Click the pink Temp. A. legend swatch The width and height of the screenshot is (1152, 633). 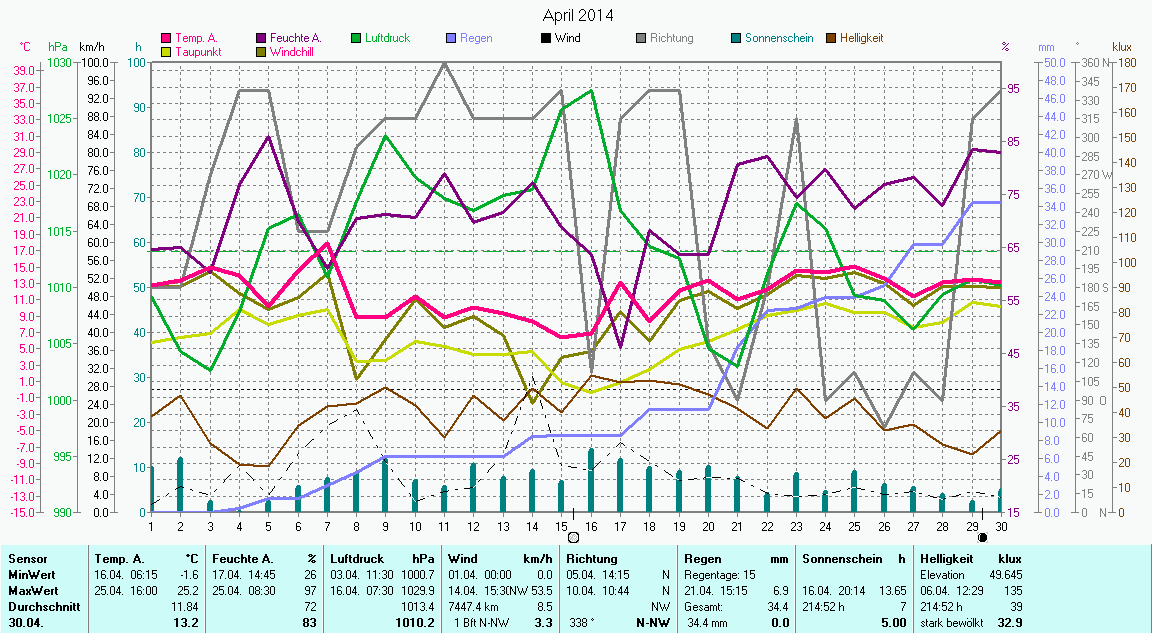pos(166,38)
